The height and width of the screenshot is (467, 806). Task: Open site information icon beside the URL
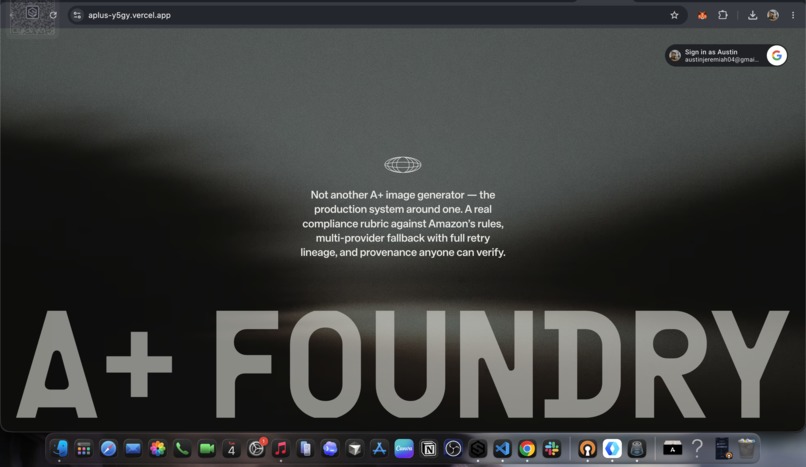pyautogui.click(x=77, y=15)
